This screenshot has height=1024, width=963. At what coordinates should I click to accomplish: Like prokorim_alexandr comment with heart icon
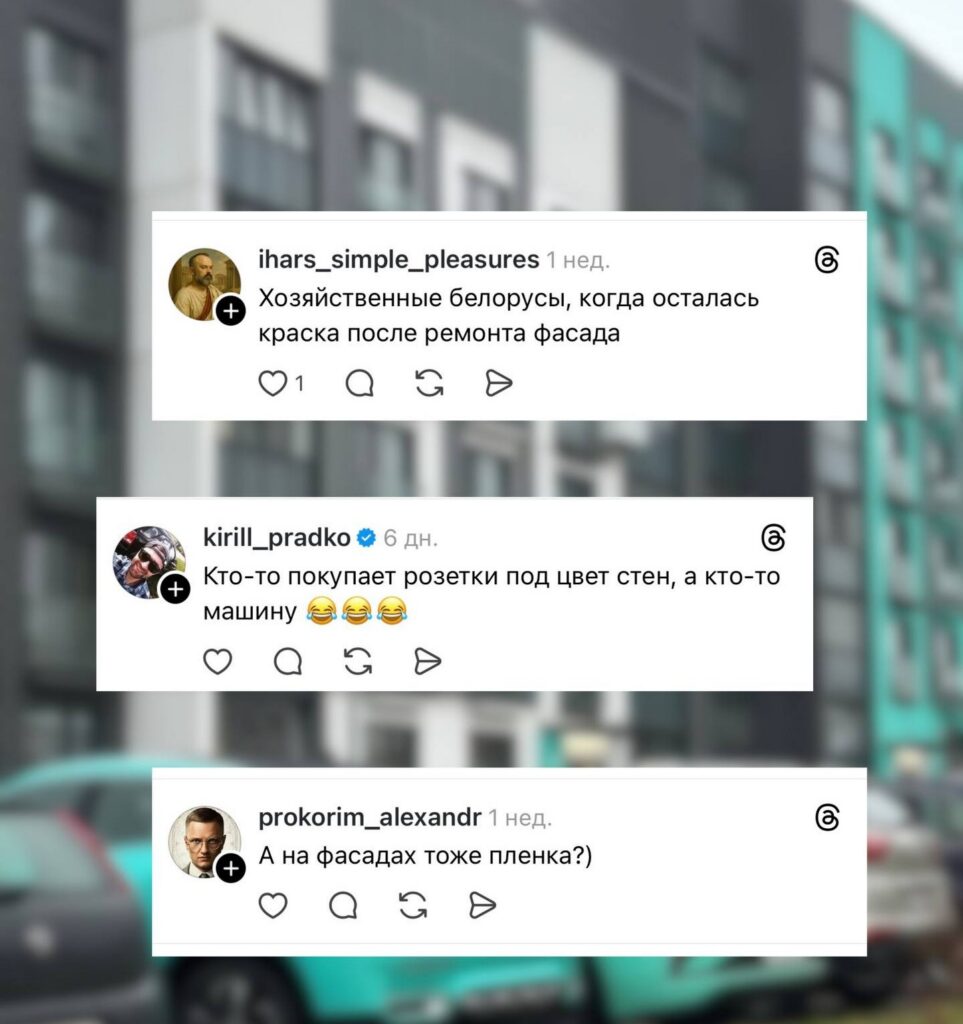point(273,906)
